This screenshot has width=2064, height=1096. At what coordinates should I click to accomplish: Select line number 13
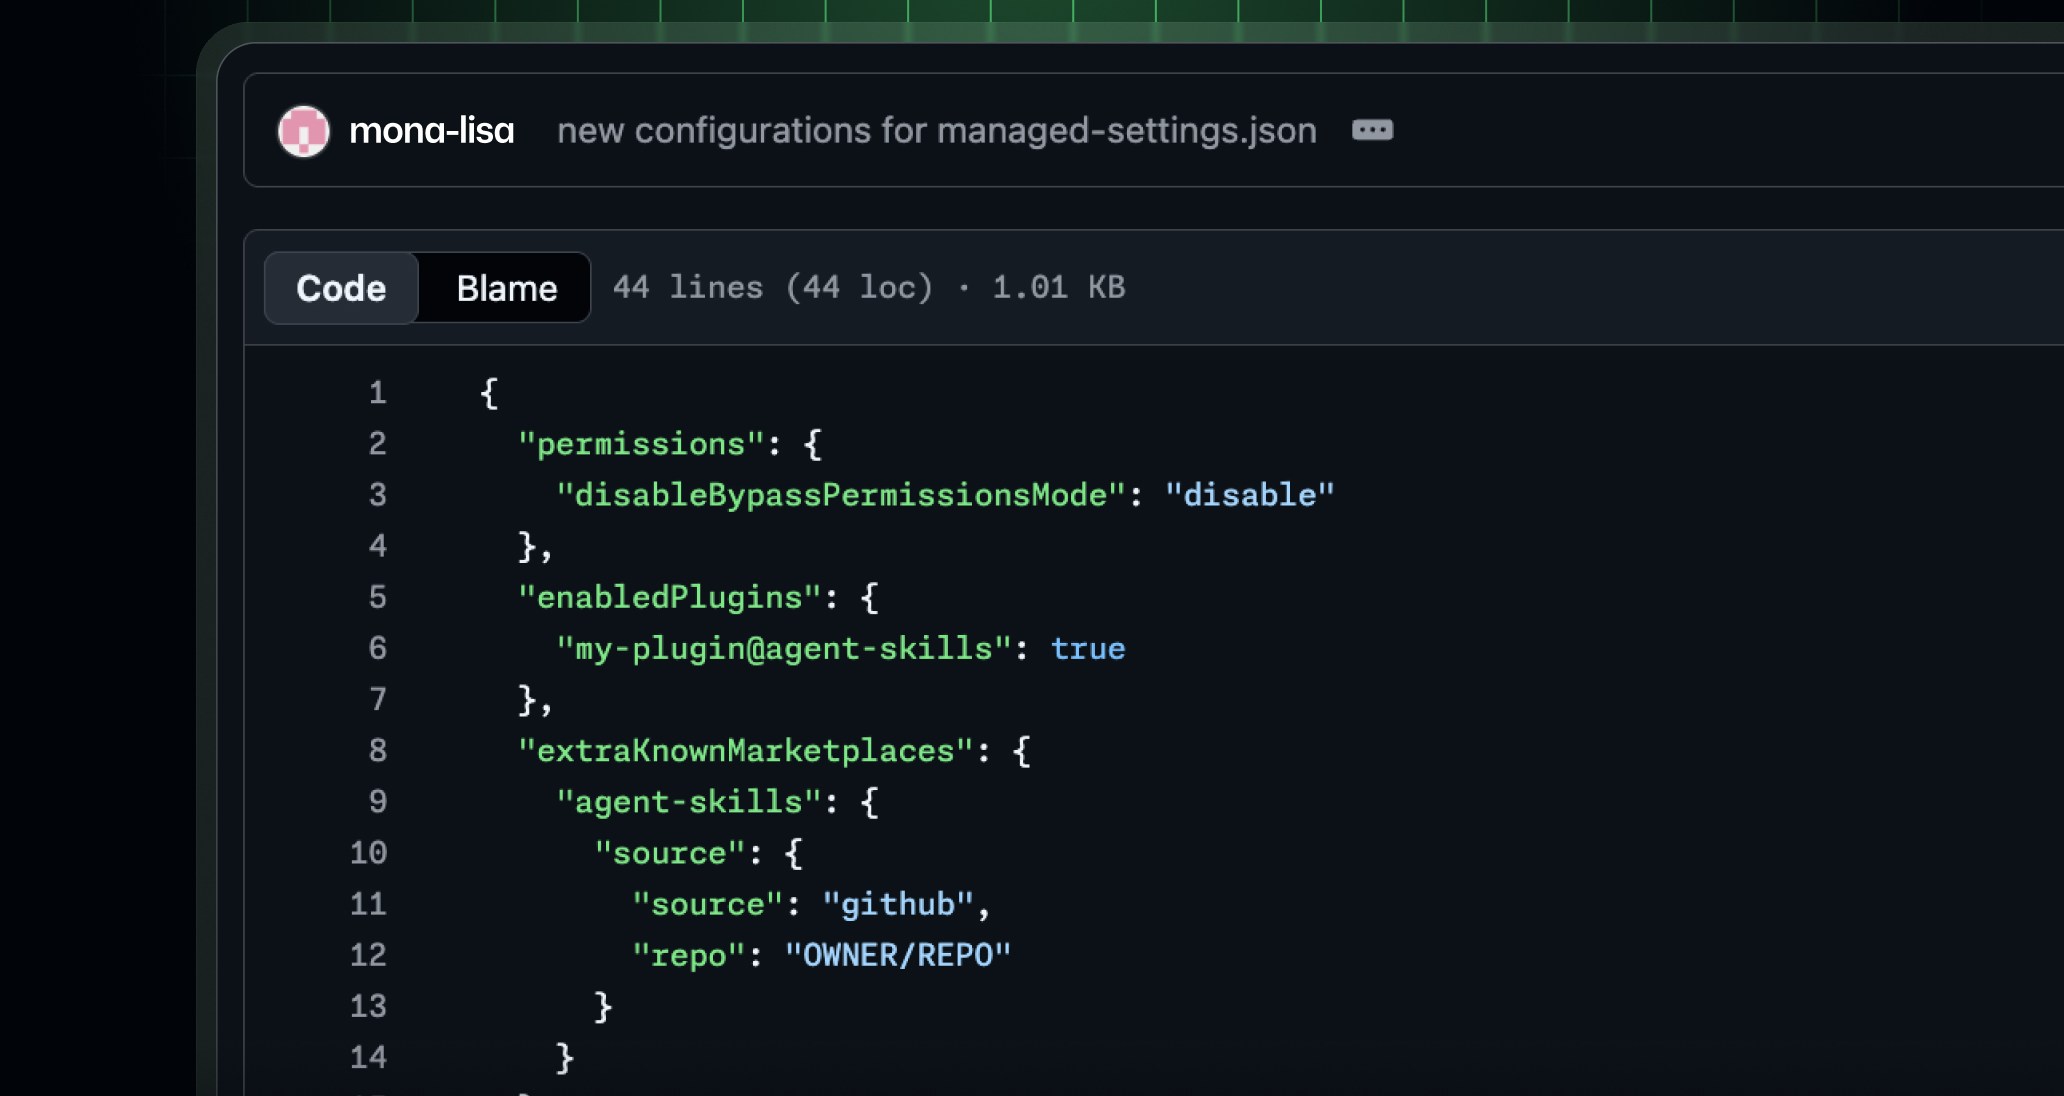[368, 1006]
